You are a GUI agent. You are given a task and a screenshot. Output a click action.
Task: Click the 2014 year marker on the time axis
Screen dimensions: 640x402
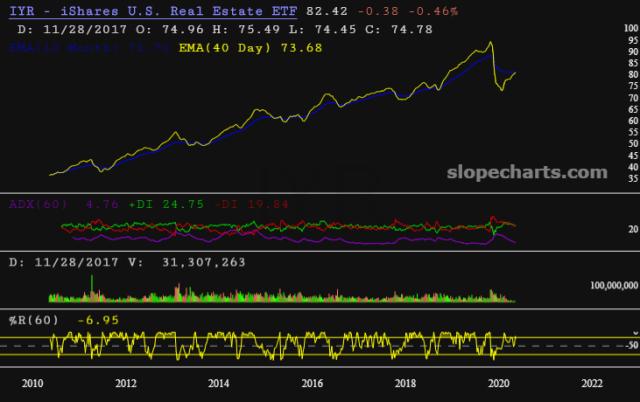pos(218,383)
